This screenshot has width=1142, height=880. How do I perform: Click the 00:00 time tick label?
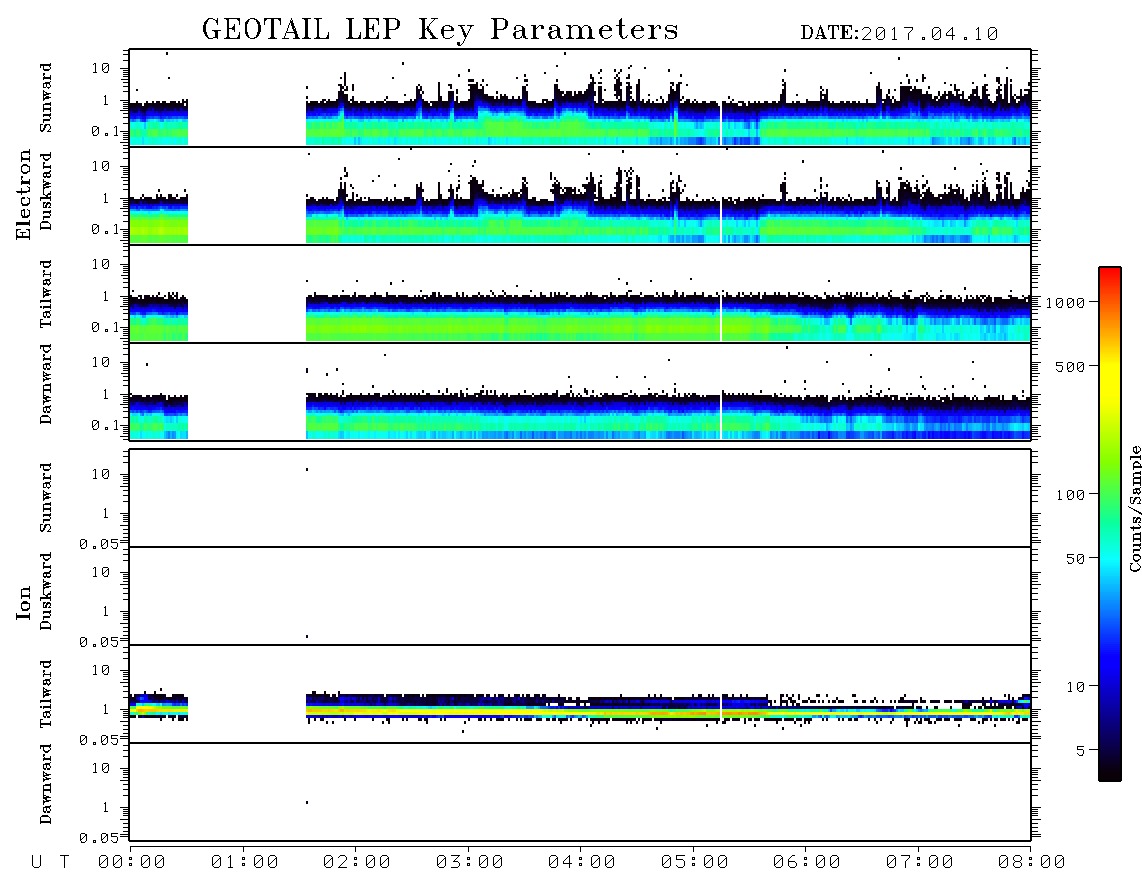pos(132,863)
